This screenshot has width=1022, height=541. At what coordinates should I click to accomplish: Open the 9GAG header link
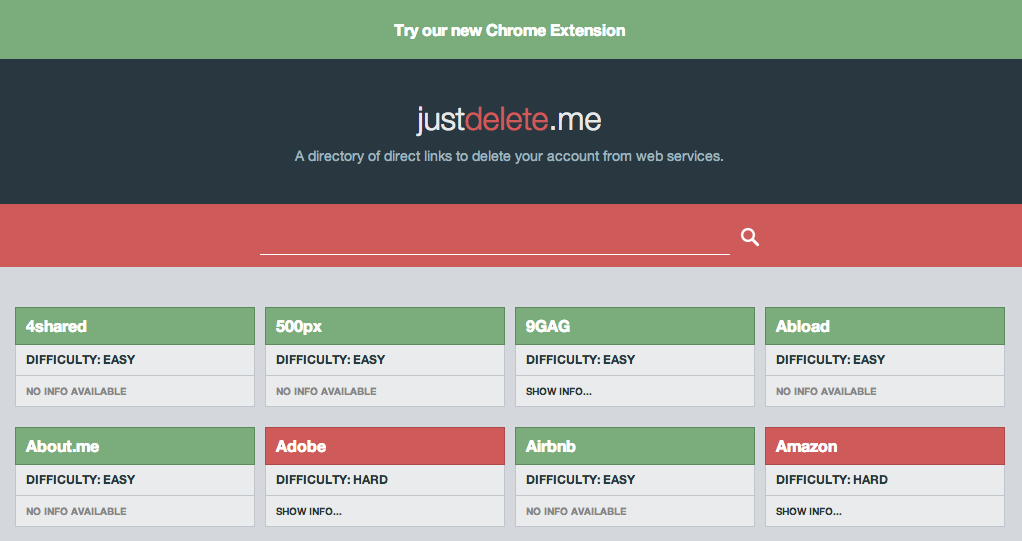click(x=635, y=326)
